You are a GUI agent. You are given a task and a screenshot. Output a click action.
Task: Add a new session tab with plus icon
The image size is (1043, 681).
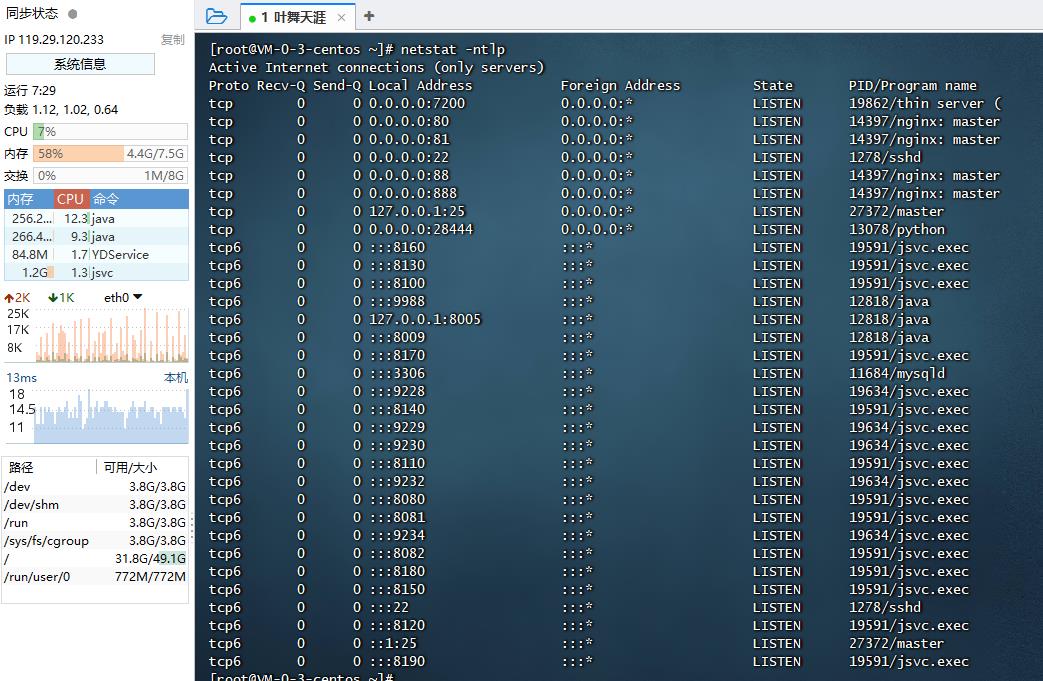point(369,16)
